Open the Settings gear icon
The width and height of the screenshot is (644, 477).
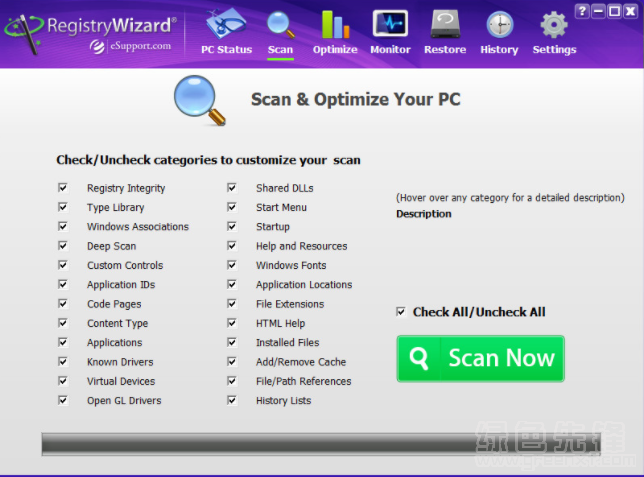(x=554, y=25)
